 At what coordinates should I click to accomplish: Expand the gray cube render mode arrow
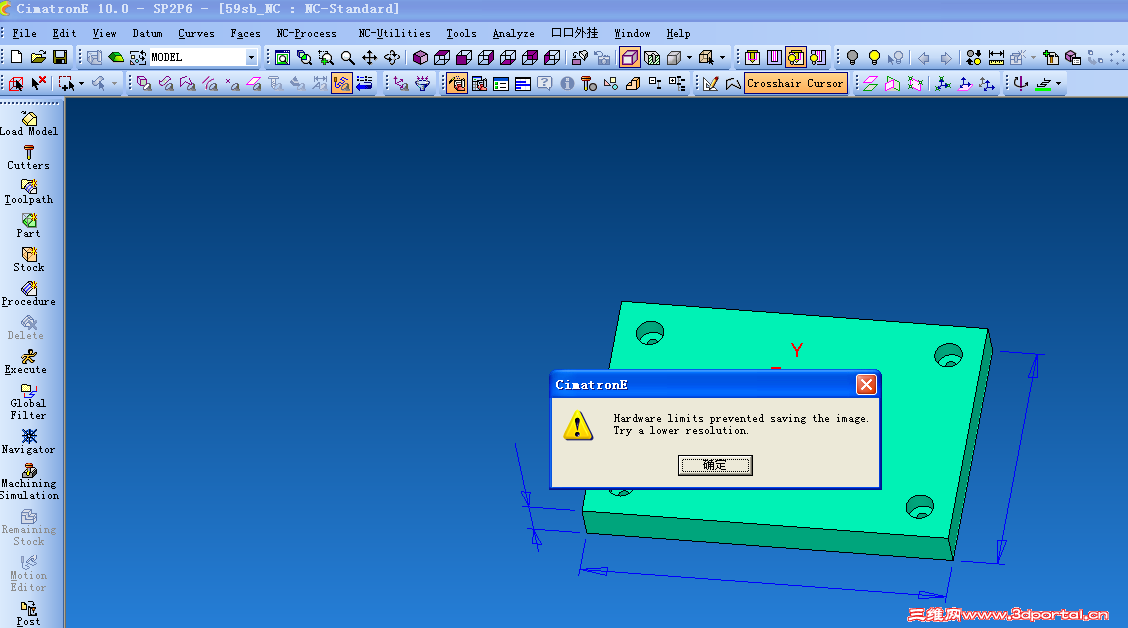[689, 58]
